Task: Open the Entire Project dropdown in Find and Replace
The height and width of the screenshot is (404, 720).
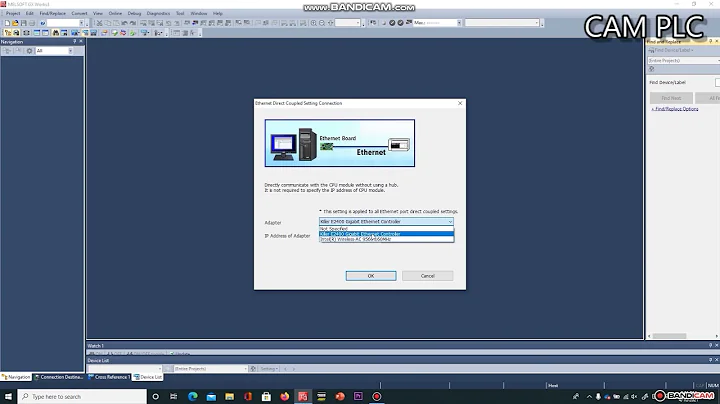Action: pos(684,61)
